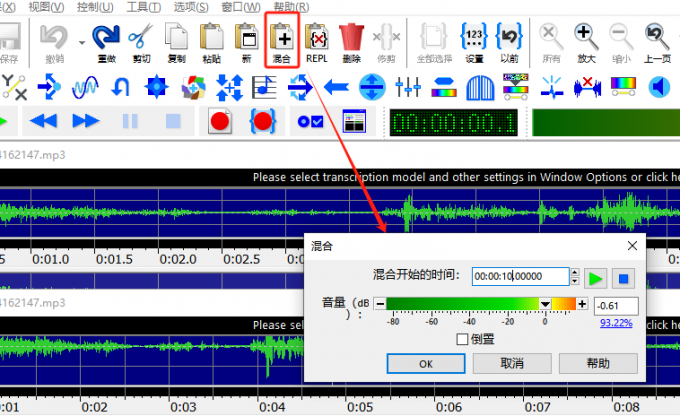Click the mix start time input field
The width and height of the screenshot is (680, 416).
pyautogui.click(x=519, y=277)
